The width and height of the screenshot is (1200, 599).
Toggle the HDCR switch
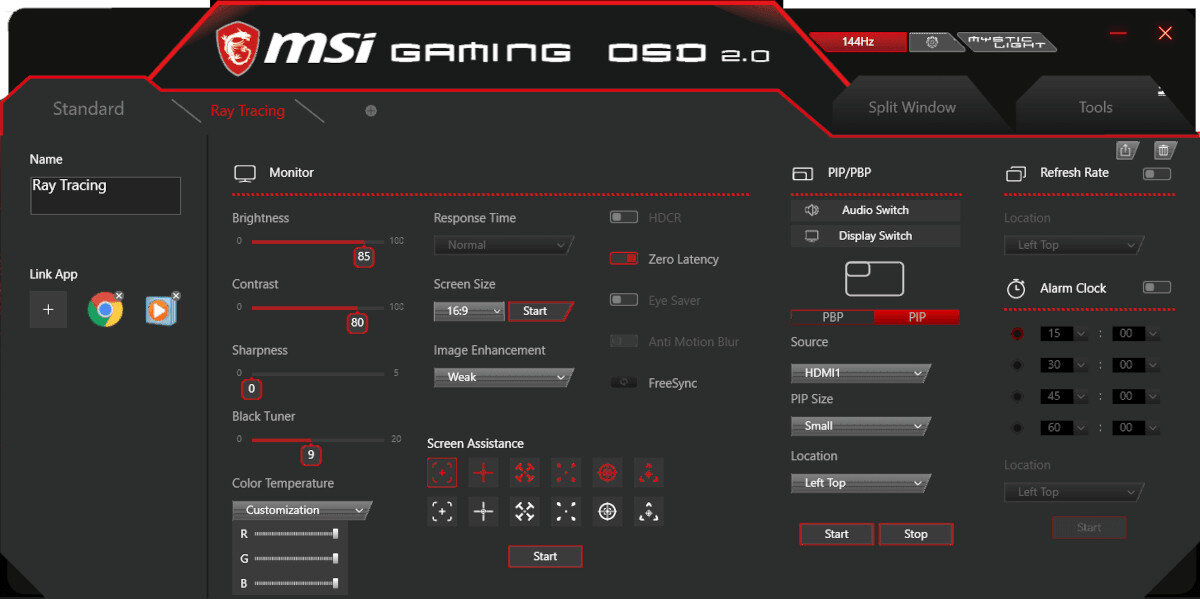pos(624,217)
